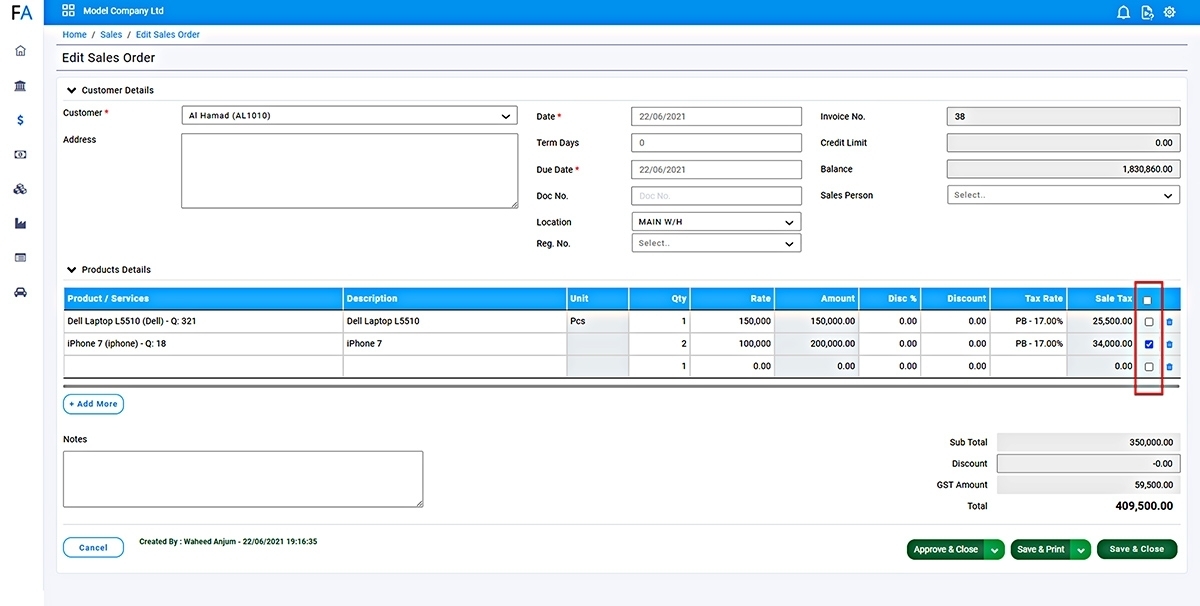This screenshot has height=606, width=1200.
Task: Go to Sales breadcrumb link
Action: tap(111, 35)
